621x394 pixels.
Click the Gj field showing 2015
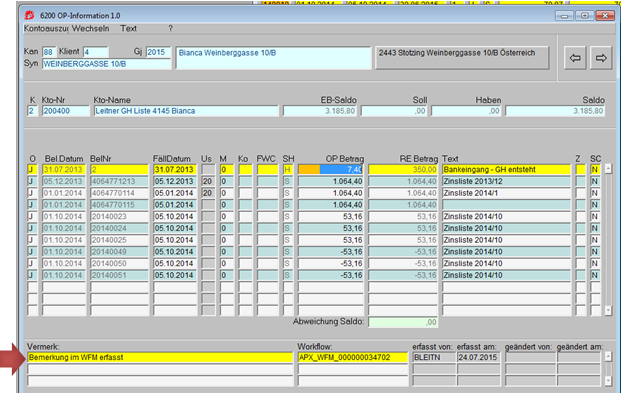[x=158, y=52]
